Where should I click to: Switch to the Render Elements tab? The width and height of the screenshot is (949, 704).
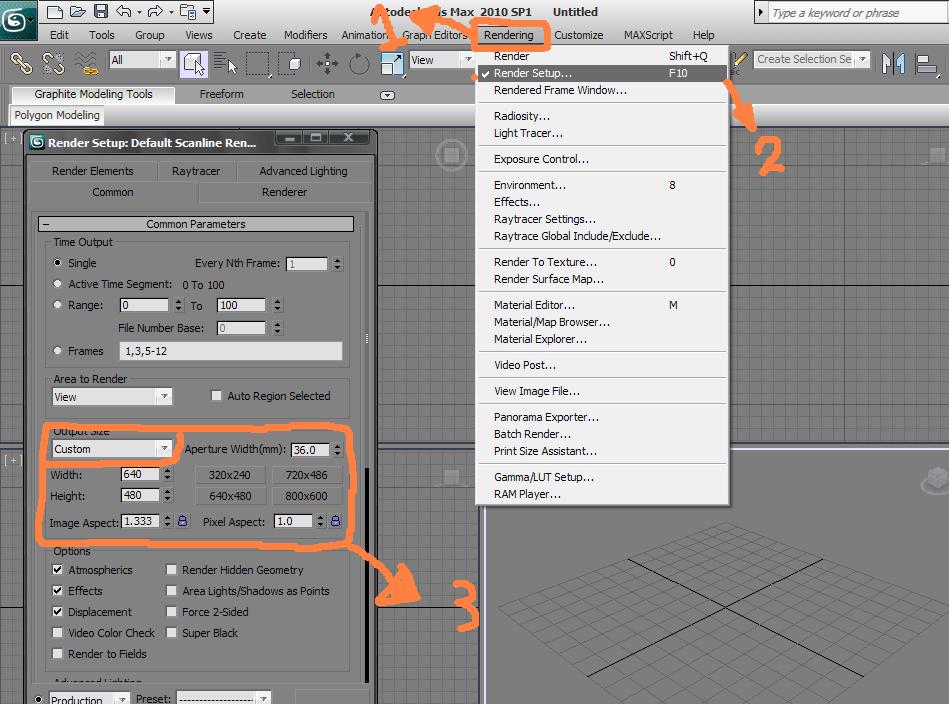coord(93,171)
